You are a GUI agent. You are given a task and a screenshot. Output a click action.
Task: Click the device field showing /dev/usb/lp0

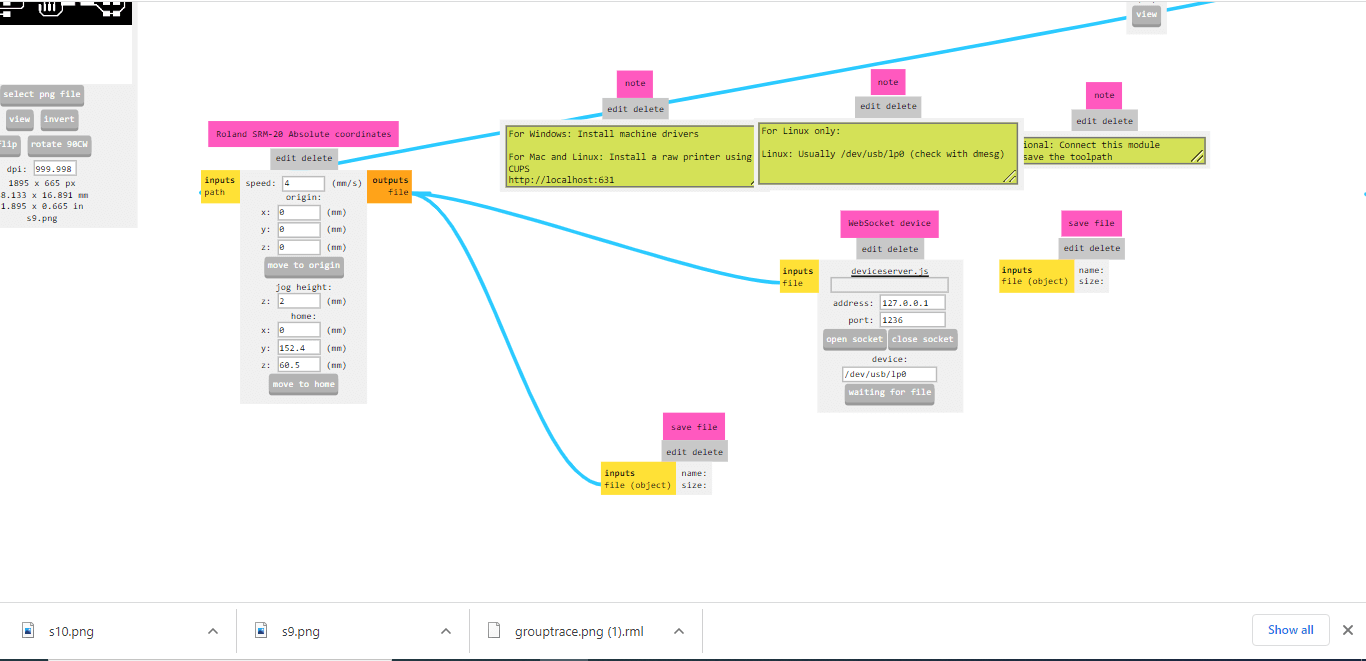tap(890, 374)
